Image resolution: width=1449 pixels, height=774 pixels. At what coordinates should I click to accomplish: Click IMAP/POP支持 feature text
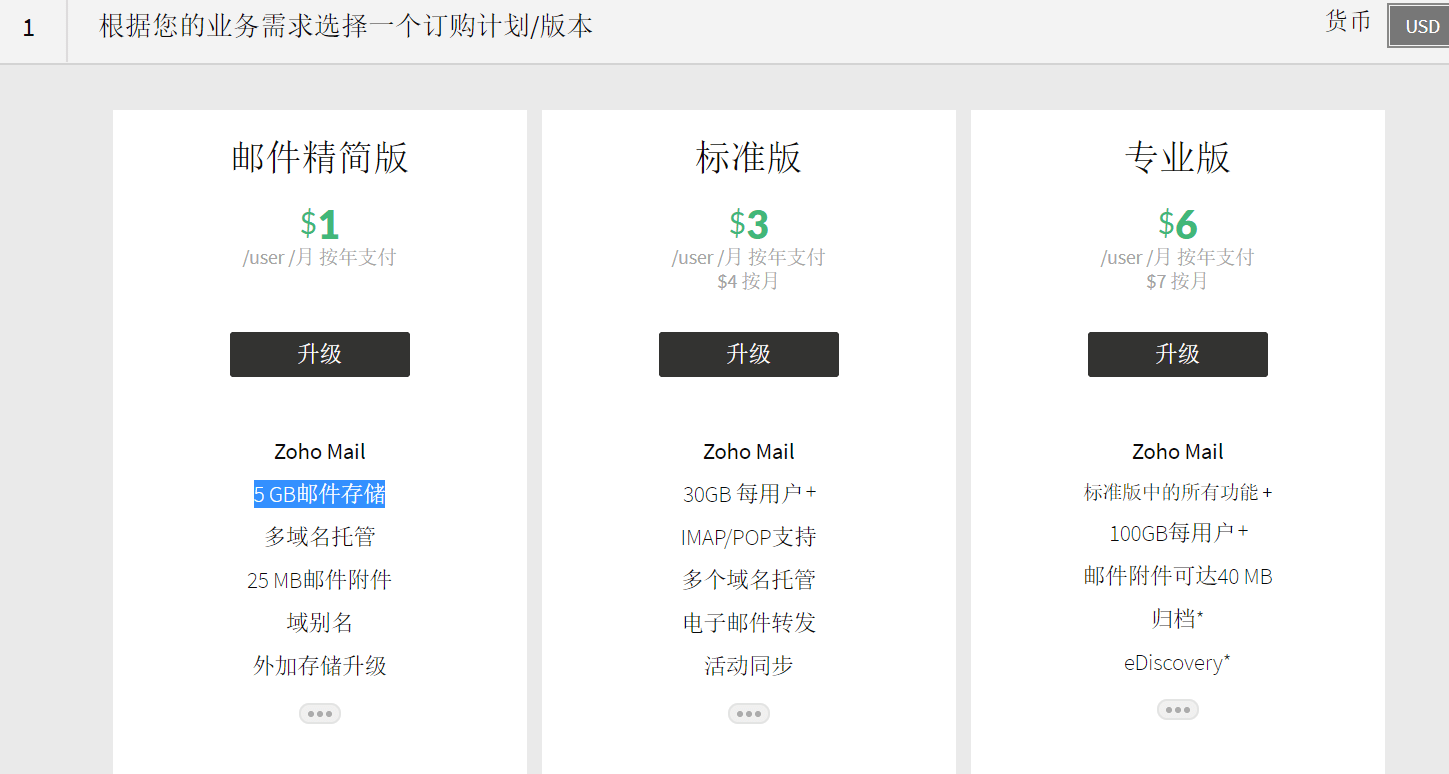pyautogui.click(x=749, y=537)
